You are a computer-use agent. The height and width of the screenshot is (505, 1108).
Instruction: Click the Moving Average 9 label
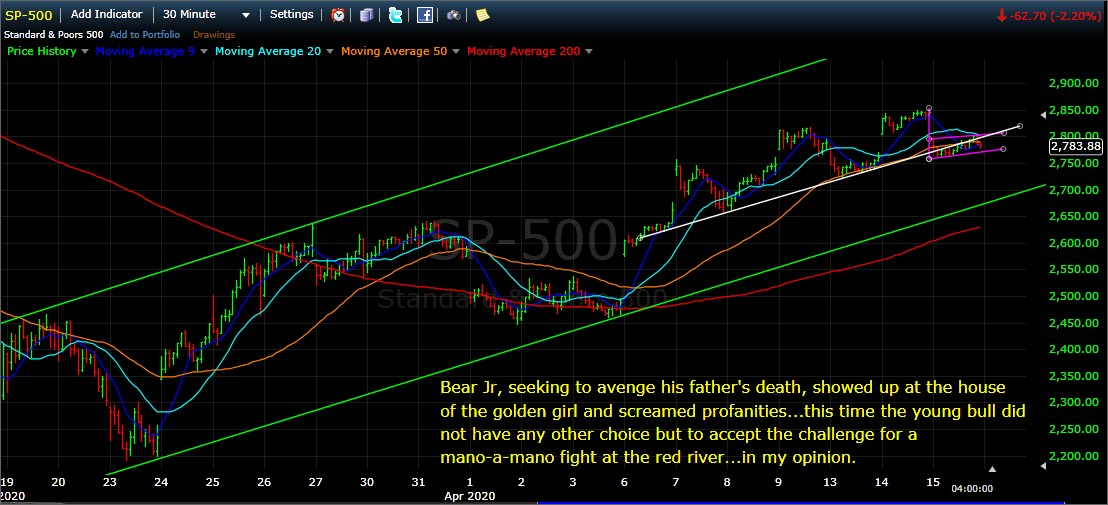tap(145, 51)
